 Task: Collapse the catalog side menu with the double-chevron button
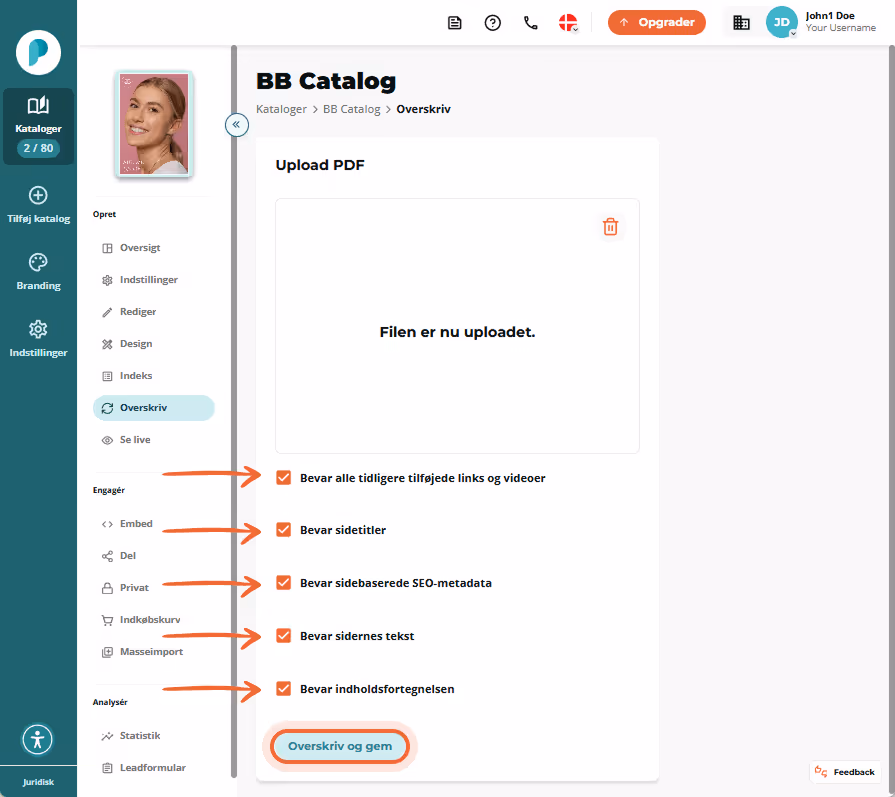click(x=236, y=124)
